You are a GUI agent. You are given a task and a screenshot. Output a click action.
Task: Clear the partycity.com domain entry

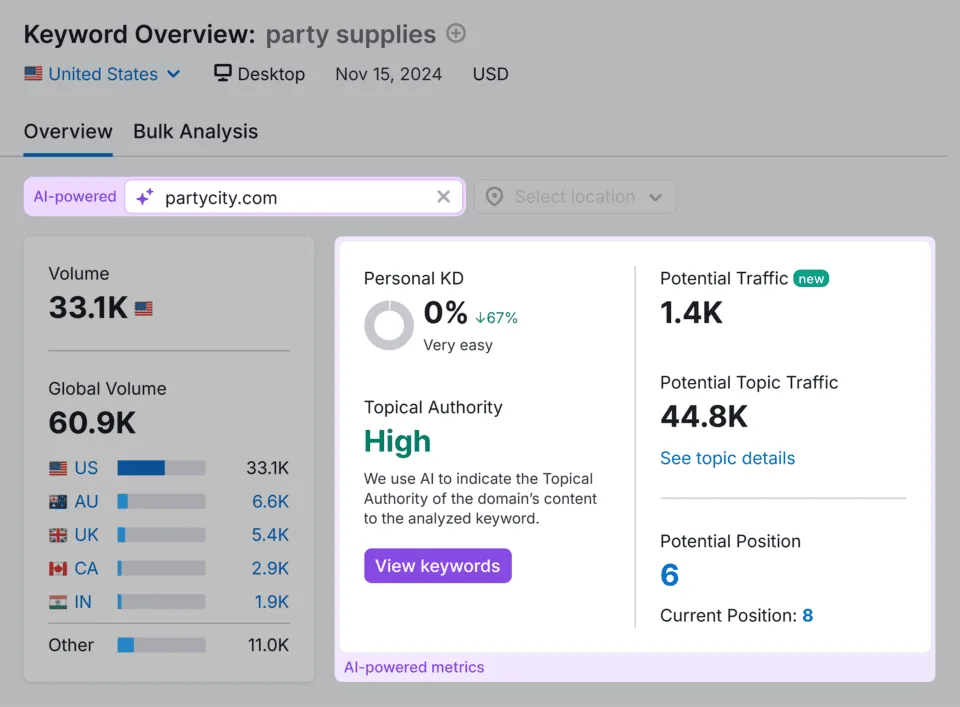pyautogui.click(x=443, y=196)
